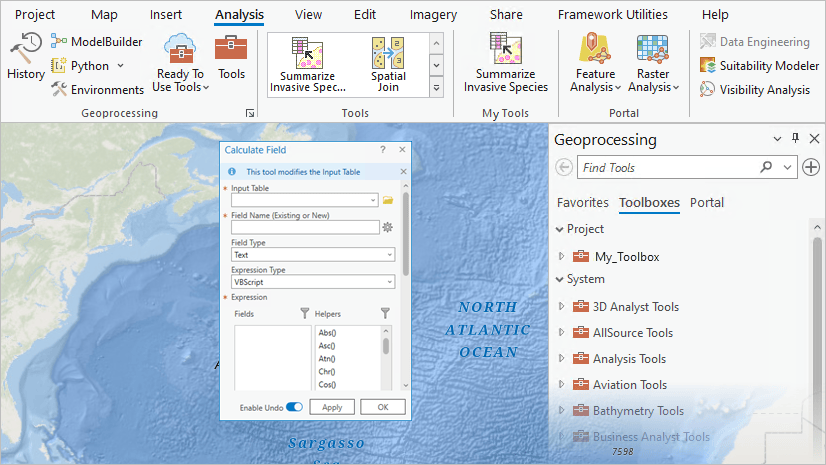Image resolution: width=826 pixels, height=465 pixels.
Task: Open Geoprocessing pane options chevron
Action: (777, 139)
